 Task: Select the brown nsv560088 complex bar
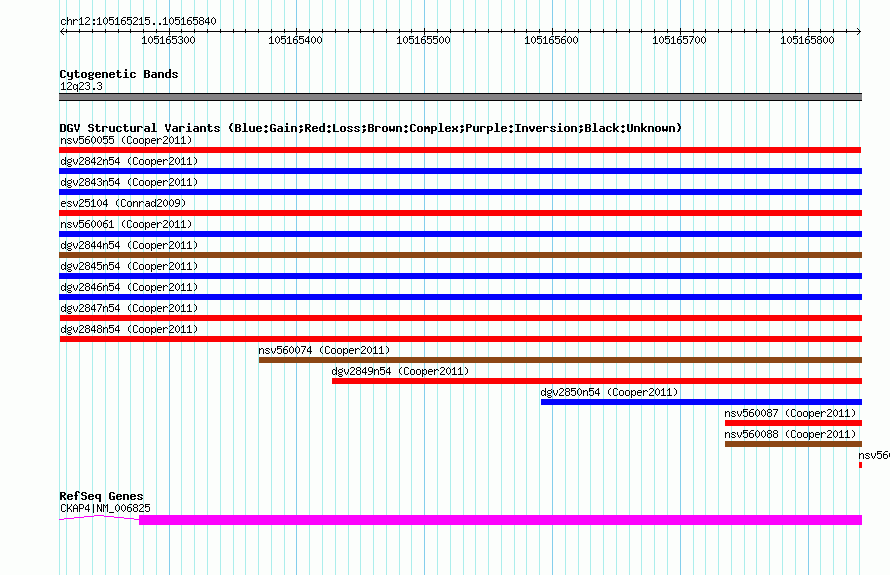794,444
